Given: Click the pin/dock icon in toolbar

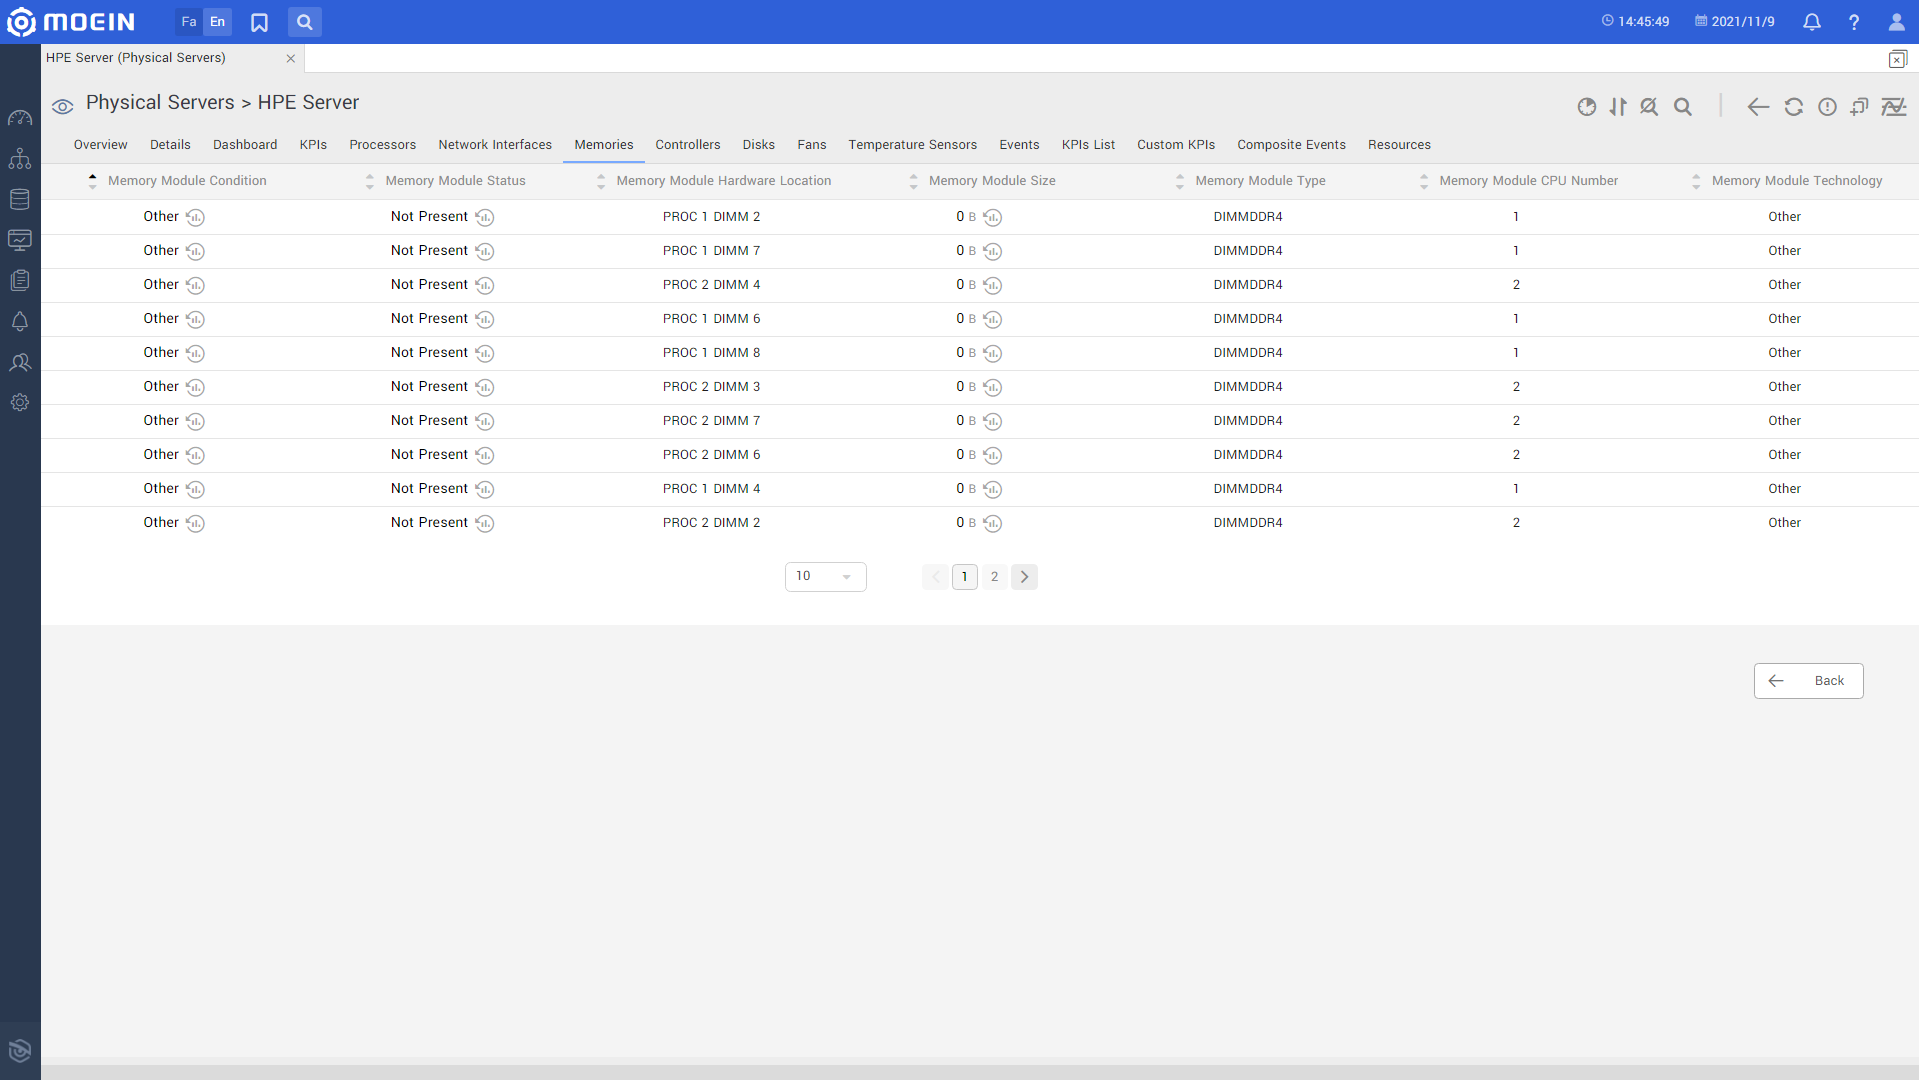Looking at the screenshot, I should click(1859, 107).
